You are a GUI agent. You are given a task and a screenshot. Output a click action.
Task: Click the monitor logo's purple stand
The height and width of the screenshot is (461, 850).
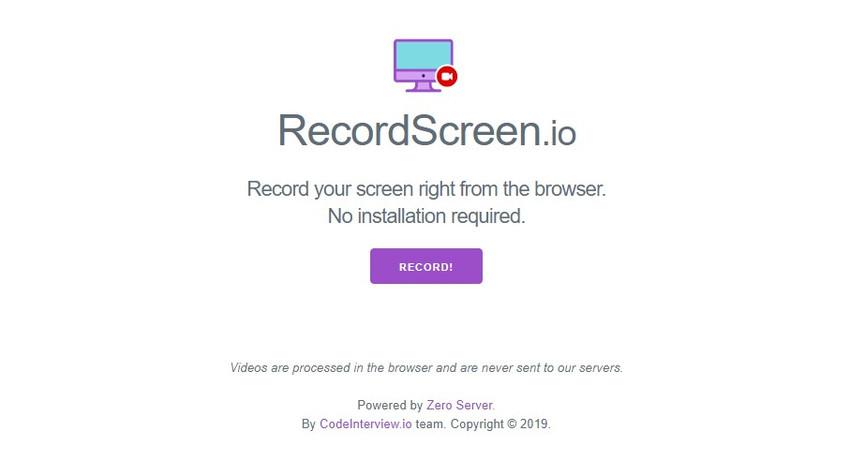pyautogui.click(x=423, y=87)
